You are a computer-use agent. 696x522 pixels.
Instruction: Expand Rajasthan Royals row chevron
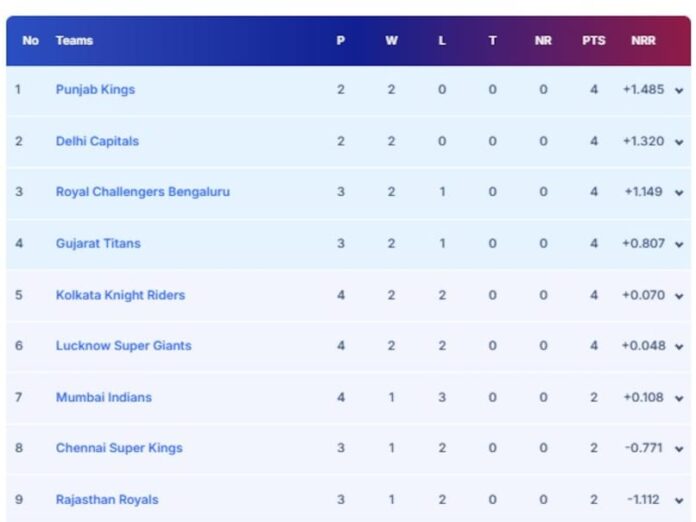click(x=679, y=501)
